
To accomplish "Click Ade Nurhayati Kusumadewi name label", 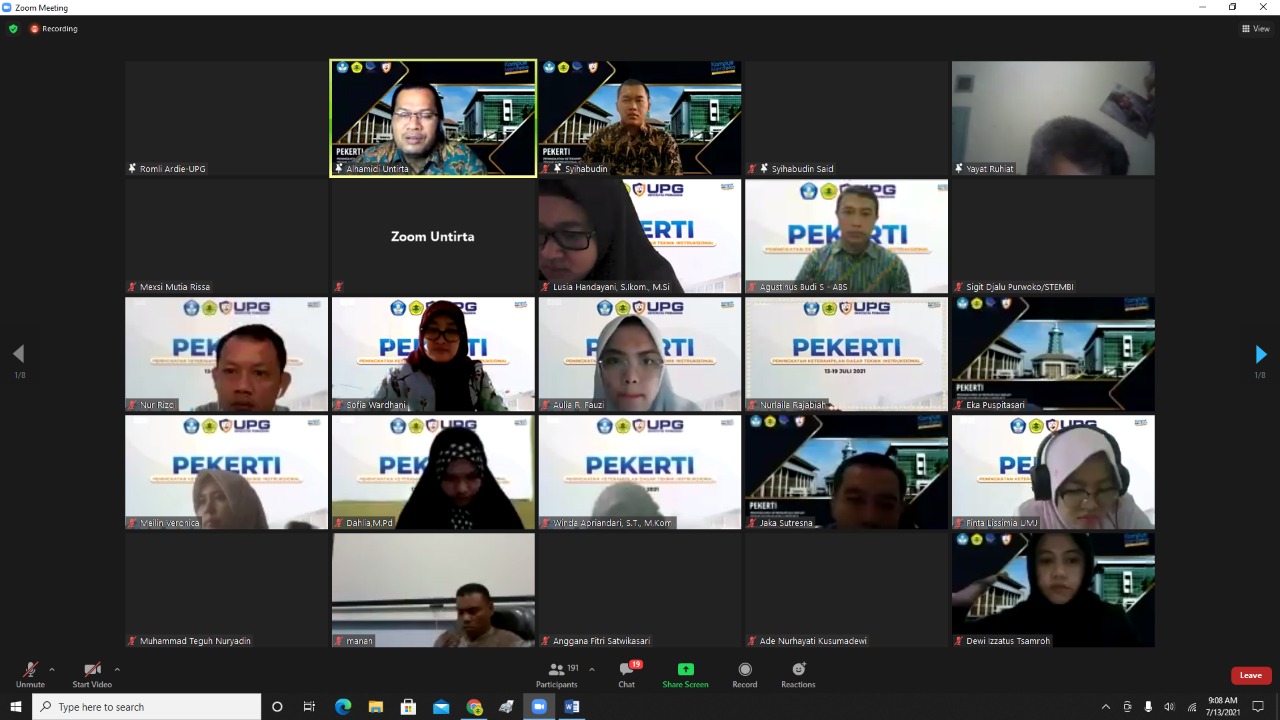I will coord(813,641).
